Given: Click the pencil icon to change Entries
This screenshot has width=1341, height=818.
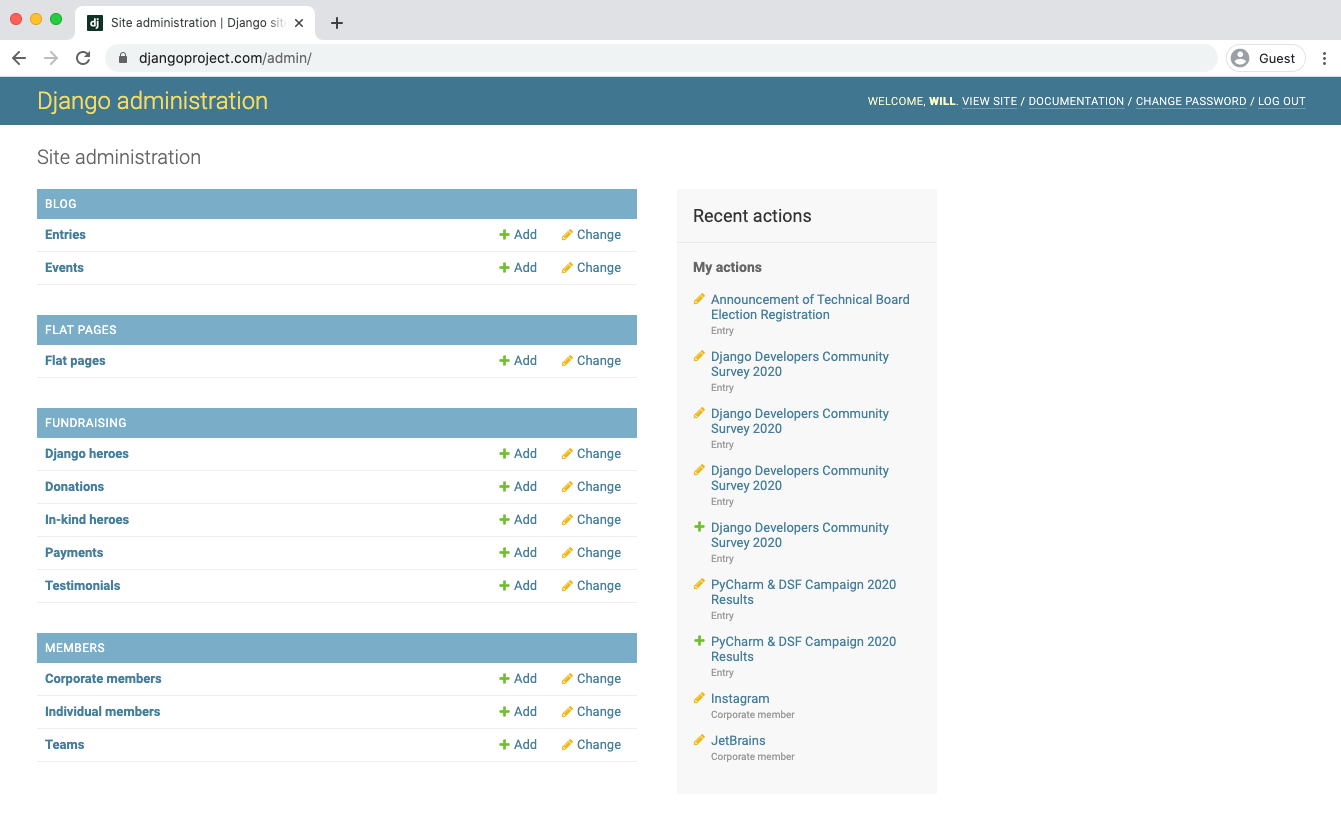Looking at the screenshot, I should point(567,235).
